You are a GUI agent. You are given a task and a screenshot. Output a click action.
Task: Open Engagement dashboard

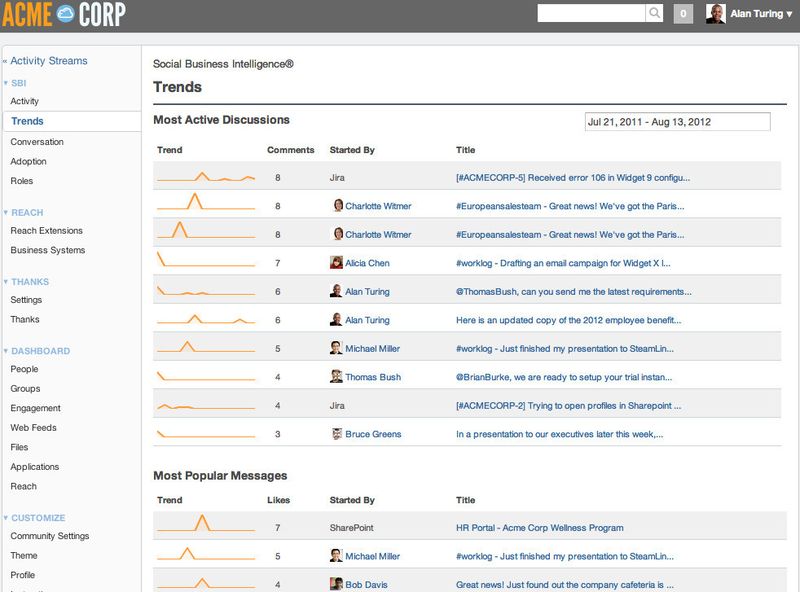pyautogui.click(x=35, y=408)
